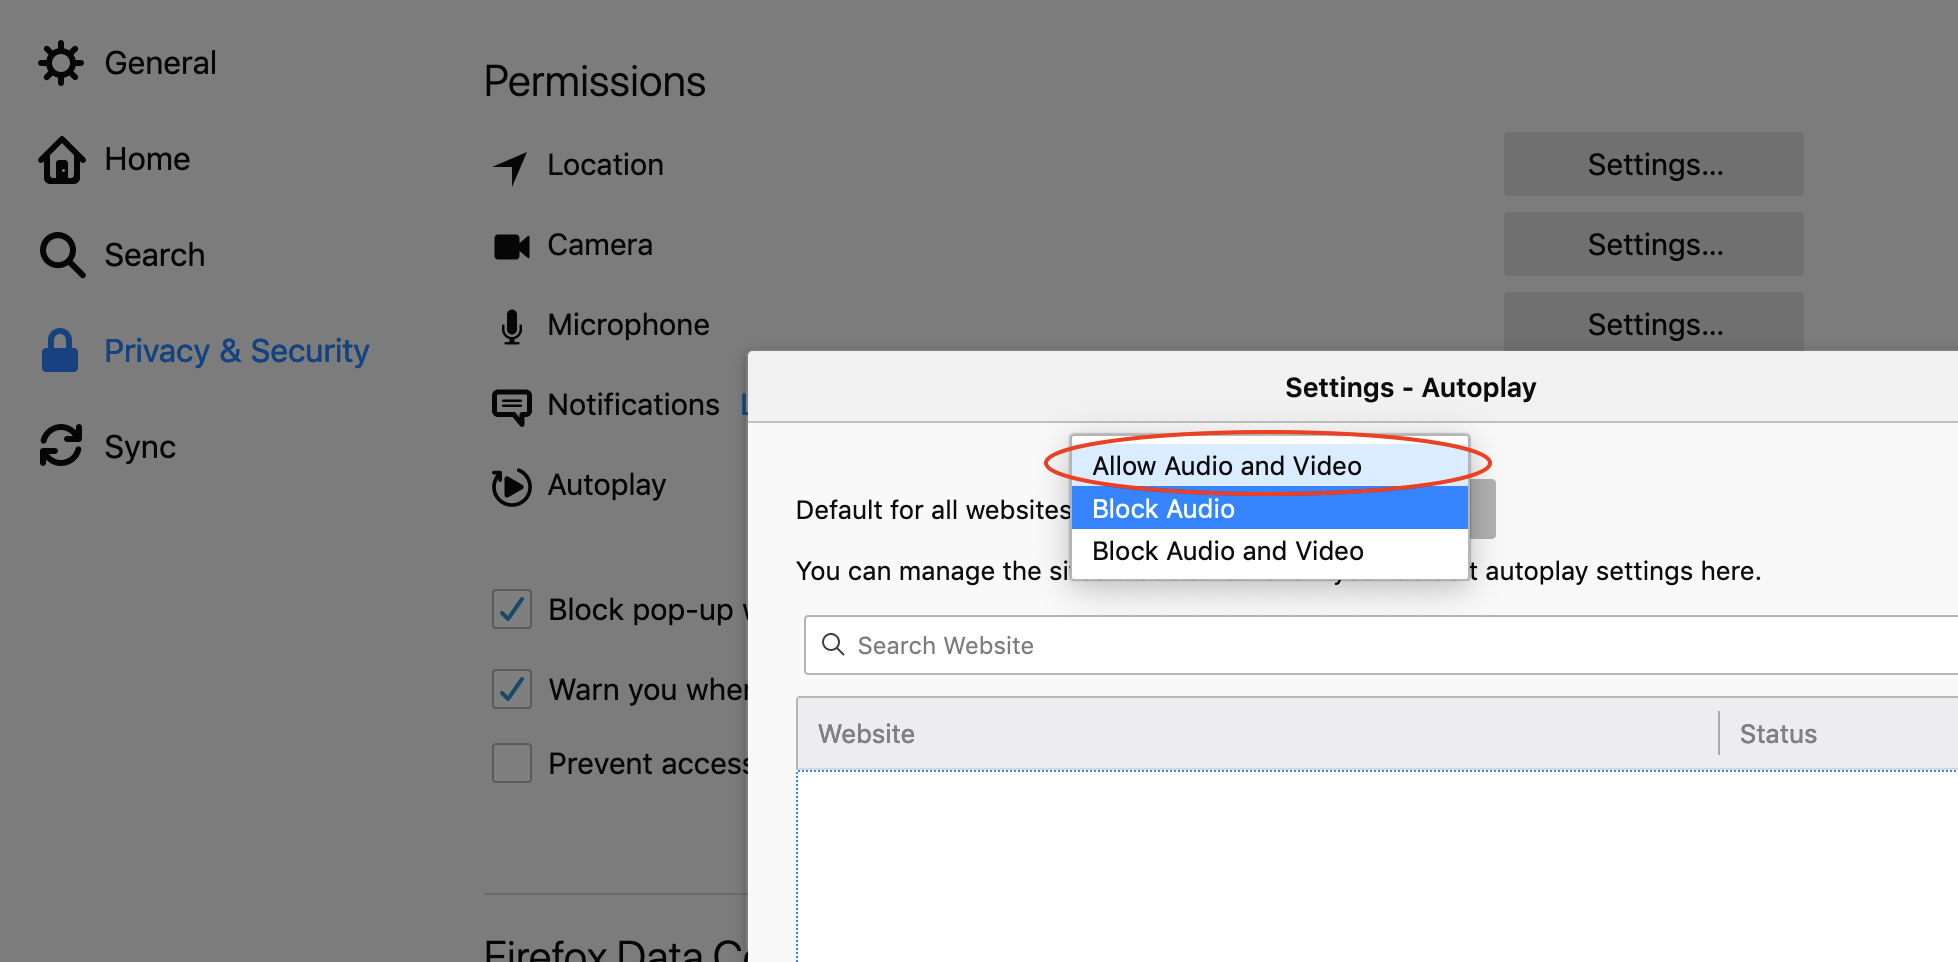Viewport: 1958px width, 962px height.
Task: Click the Permissions section heading
Action: click(x=595, y=81)
